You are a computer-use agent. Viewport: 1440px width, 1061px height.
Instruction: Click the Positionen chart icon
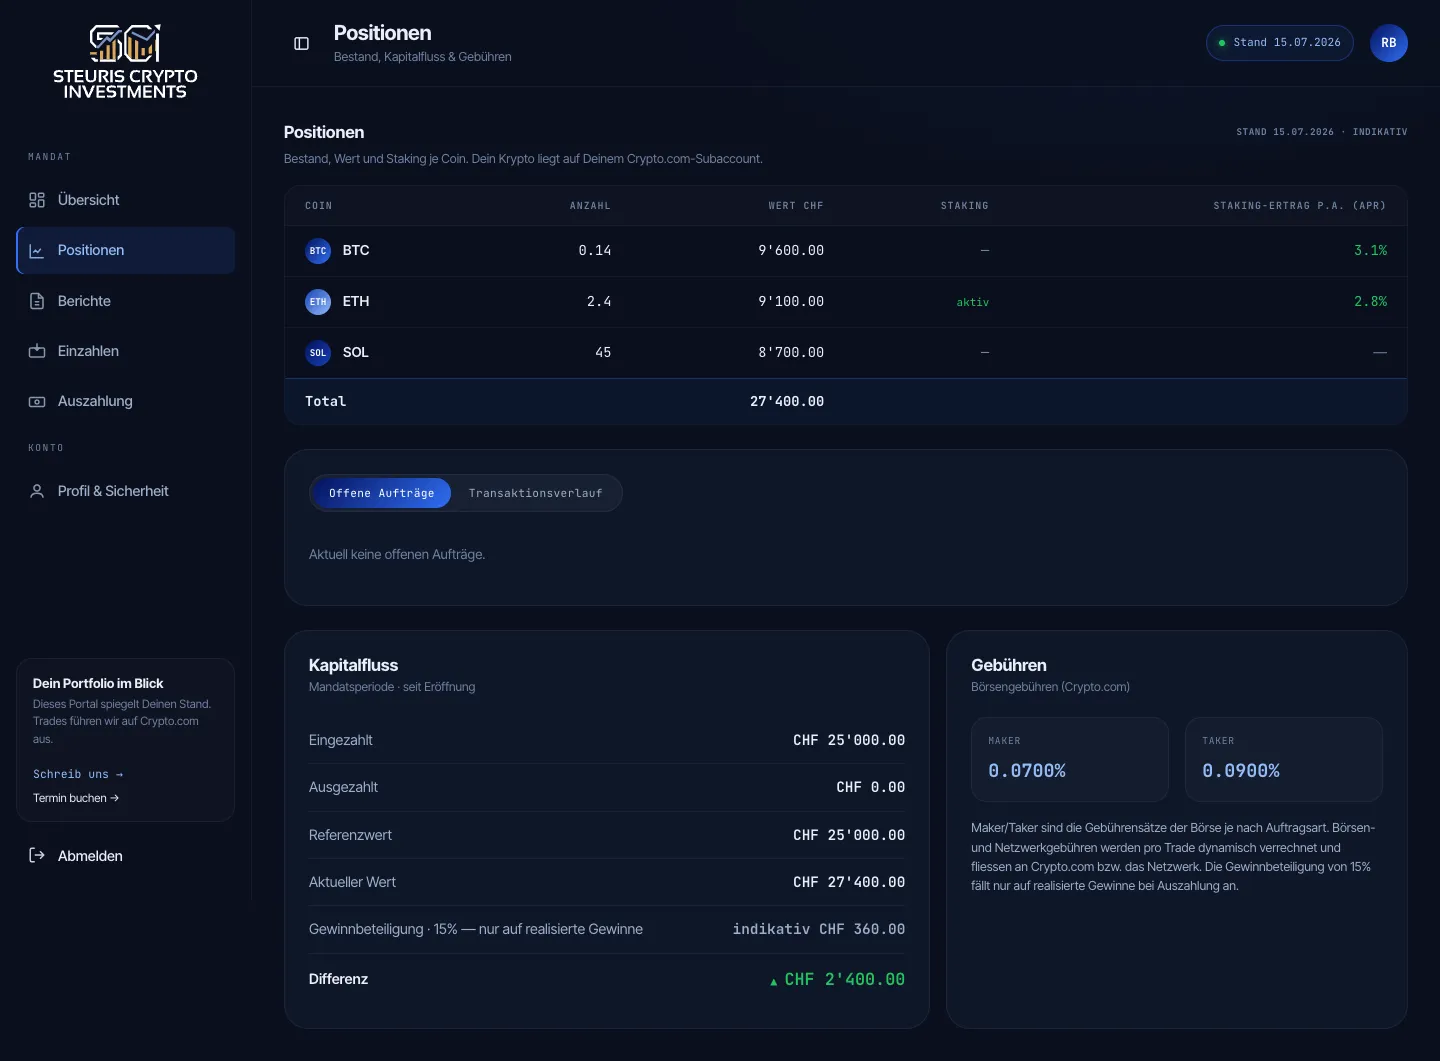(37, 250)
